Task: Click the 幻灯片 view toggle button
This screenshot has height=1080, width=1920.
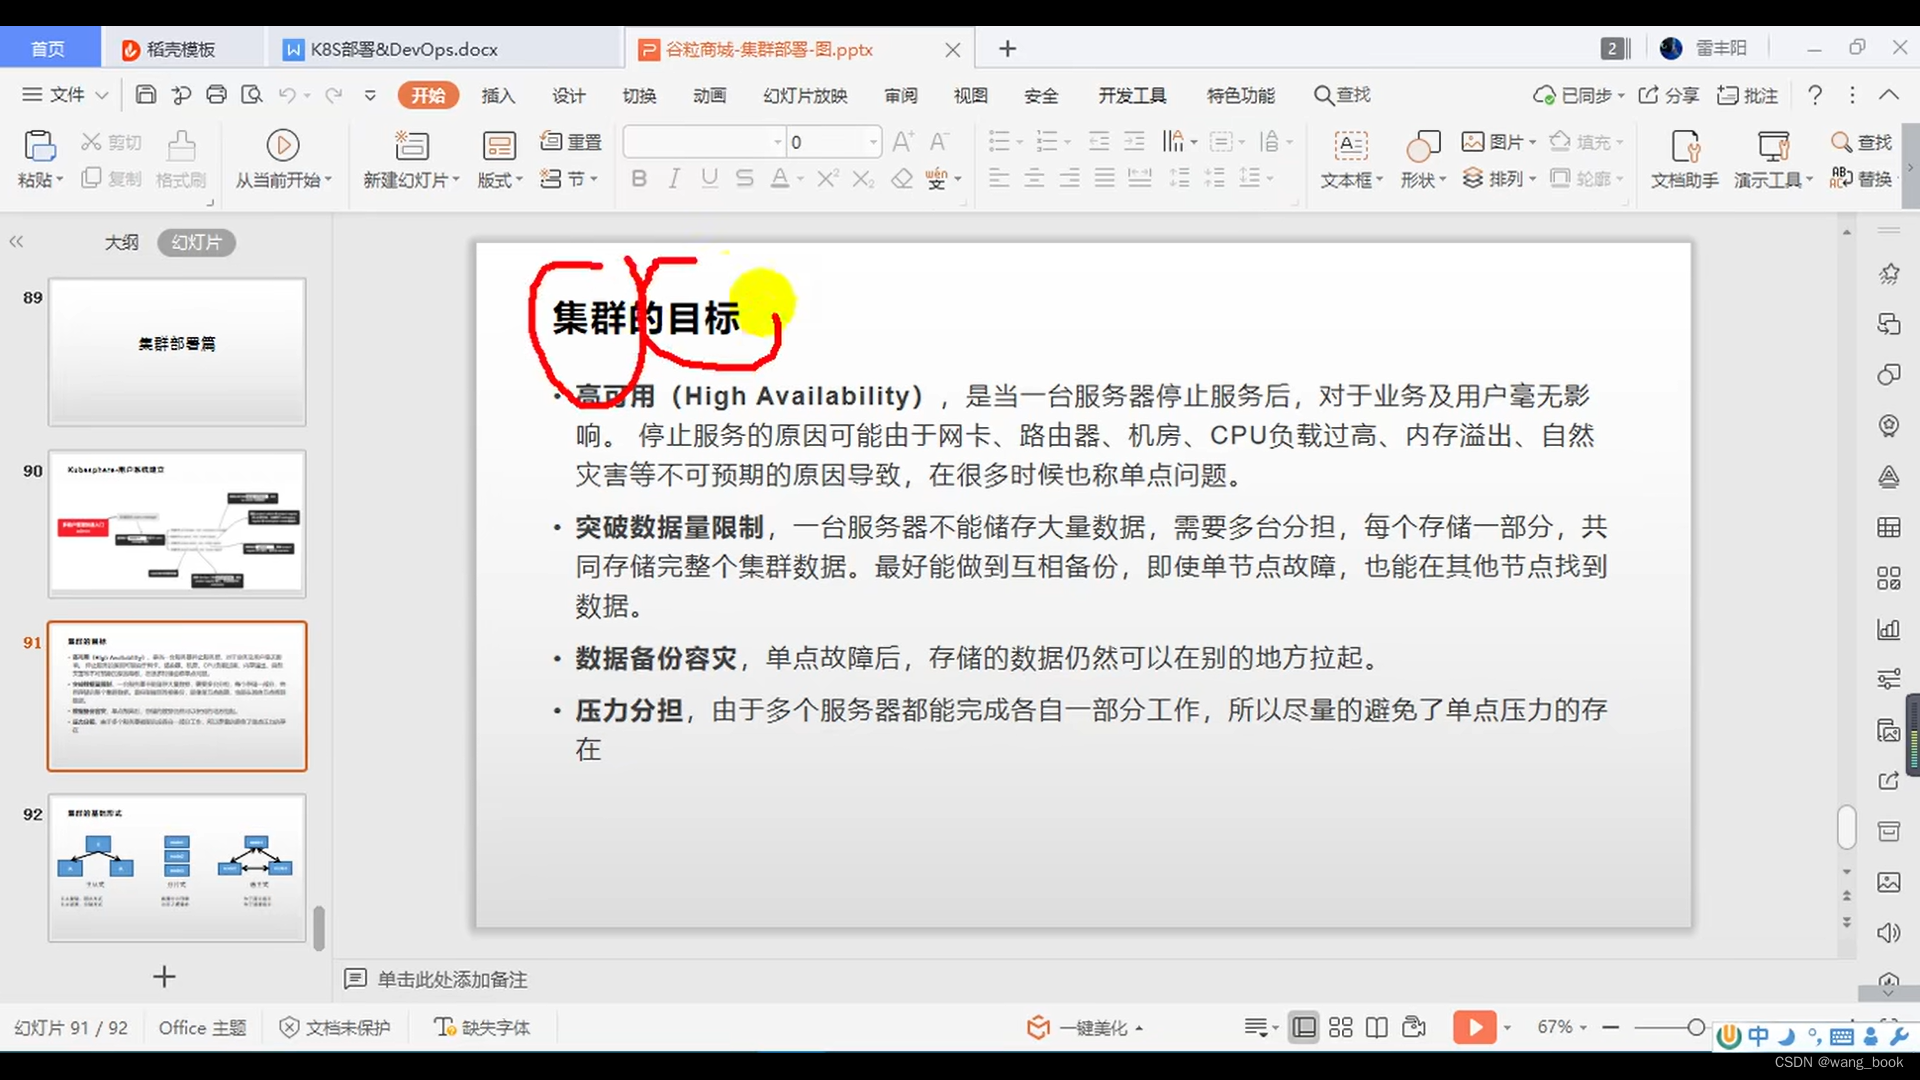Action: pyautogui.click(x=195, y=241)
